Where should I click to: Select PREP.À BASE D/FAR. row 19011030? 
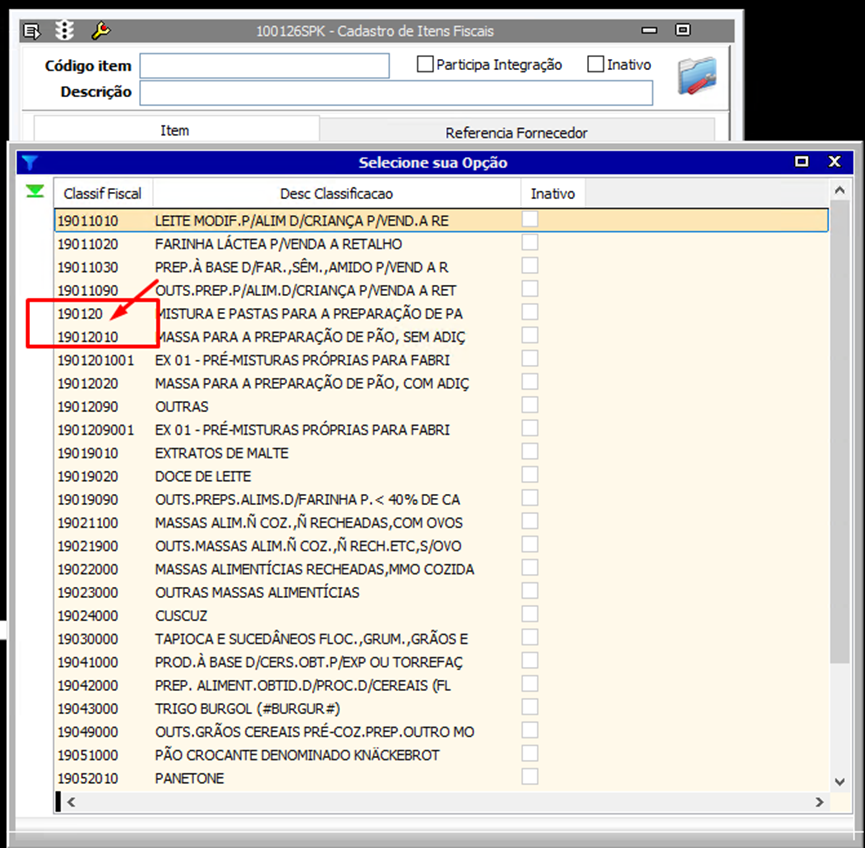point(441,267)
